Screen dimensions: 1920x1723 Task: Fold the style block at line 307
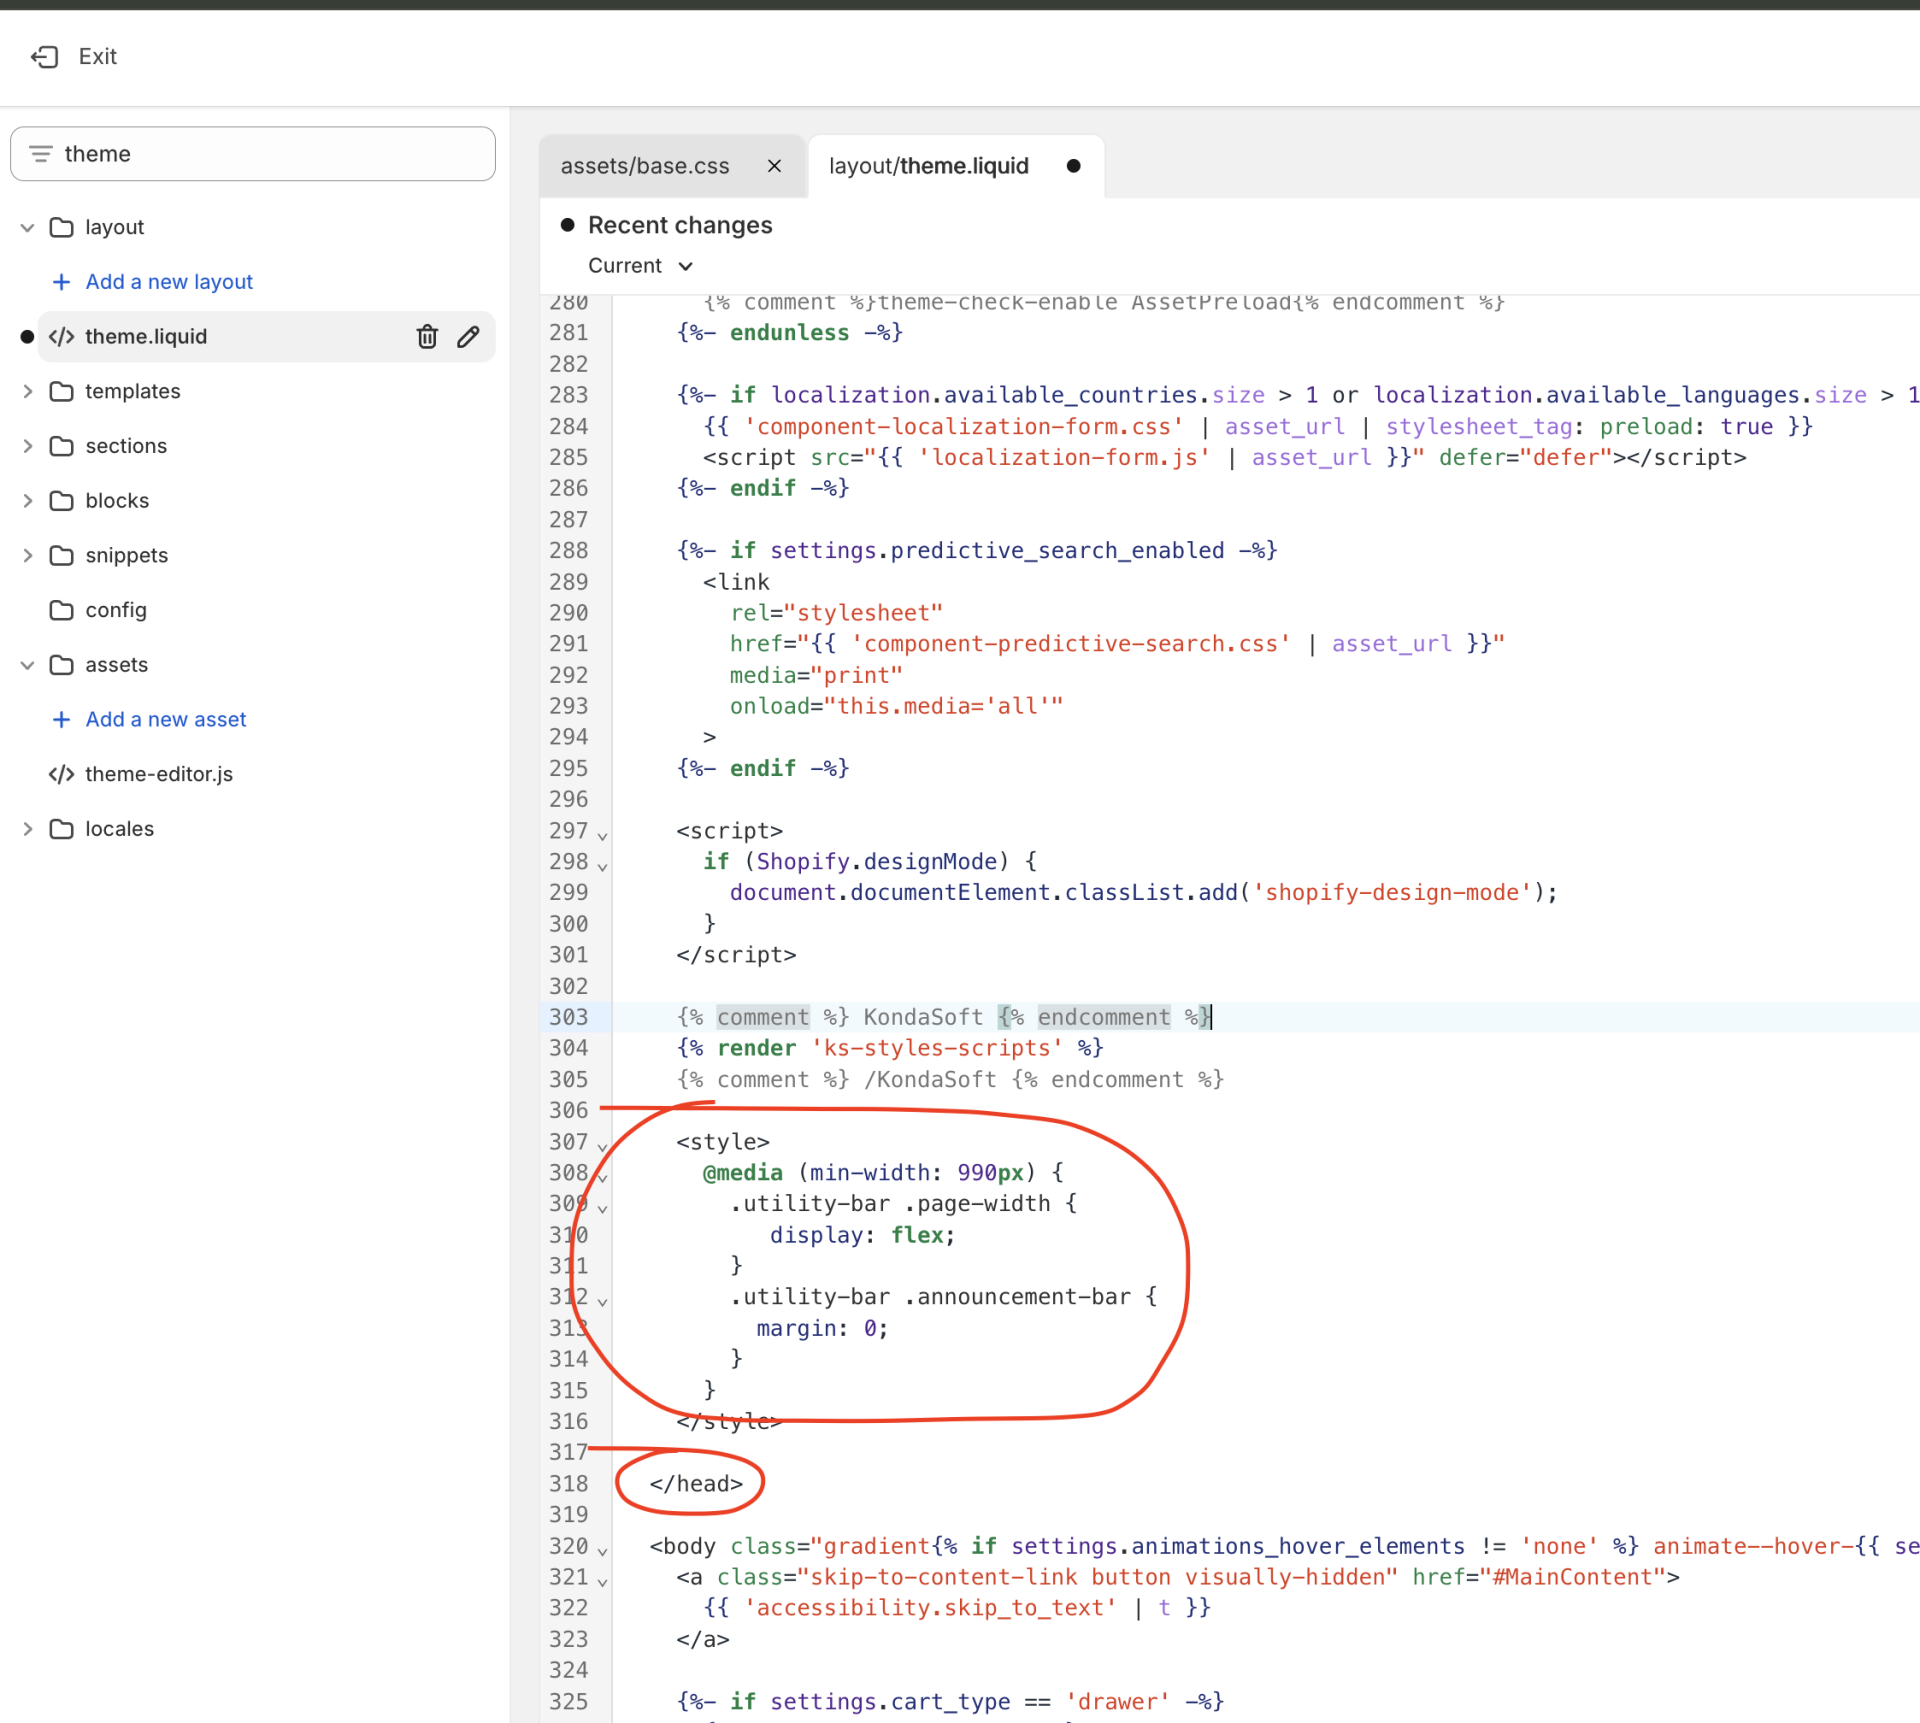point(602,1146)
